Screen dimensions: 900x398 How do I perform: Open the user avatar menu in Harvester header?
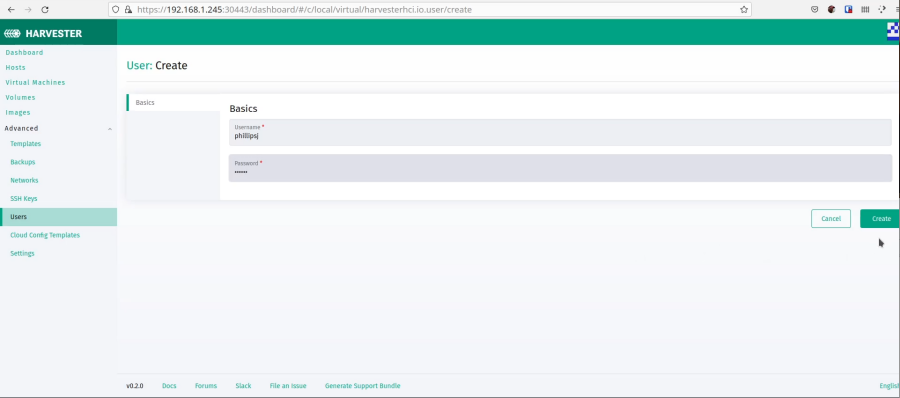pyautogui.click(x=893, y=32)
